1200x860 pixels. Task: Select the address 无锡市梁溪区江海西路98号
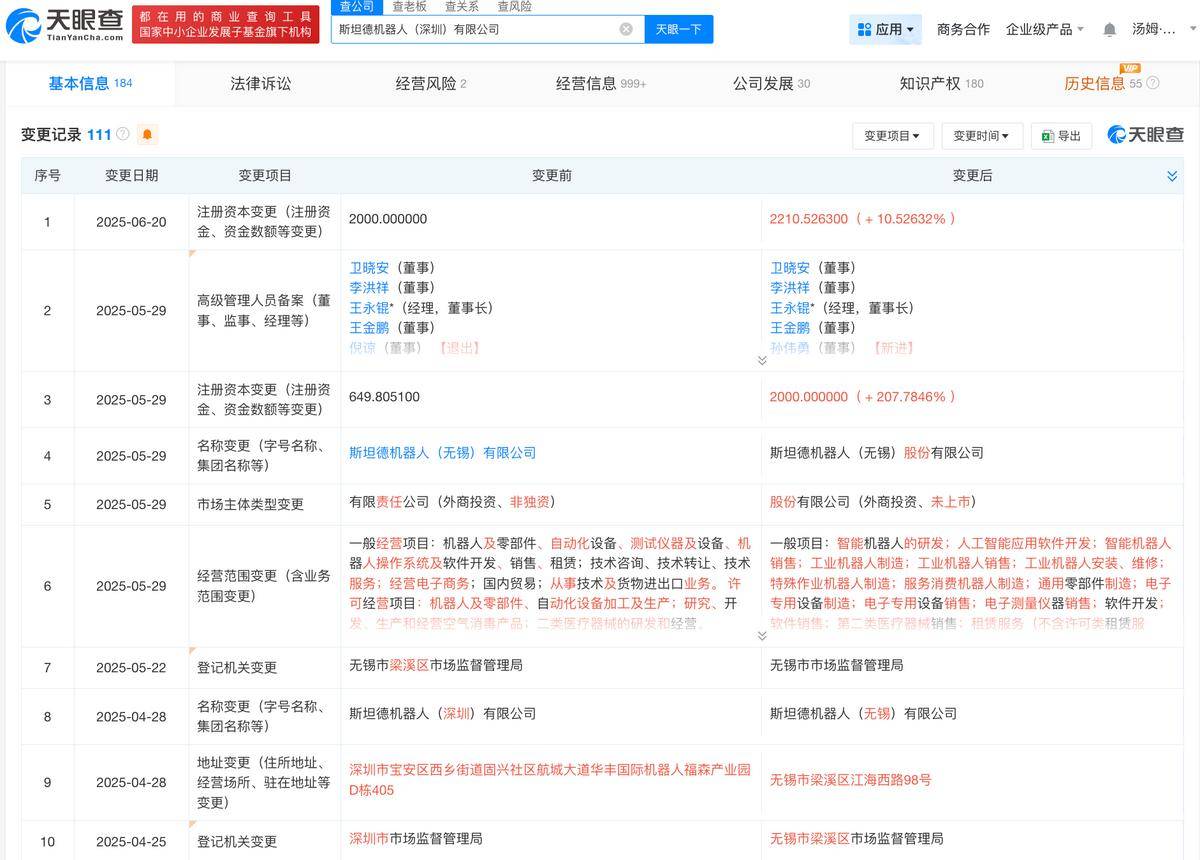tap(851, 780)
